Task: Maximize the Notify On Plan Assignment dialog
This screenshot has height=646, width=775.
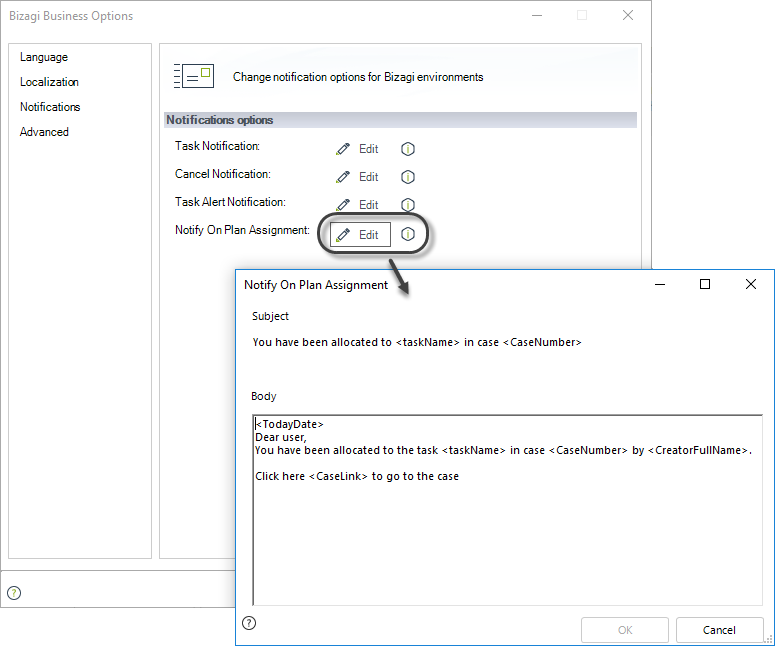Action: pyautogui.click(x=705, y=284)
